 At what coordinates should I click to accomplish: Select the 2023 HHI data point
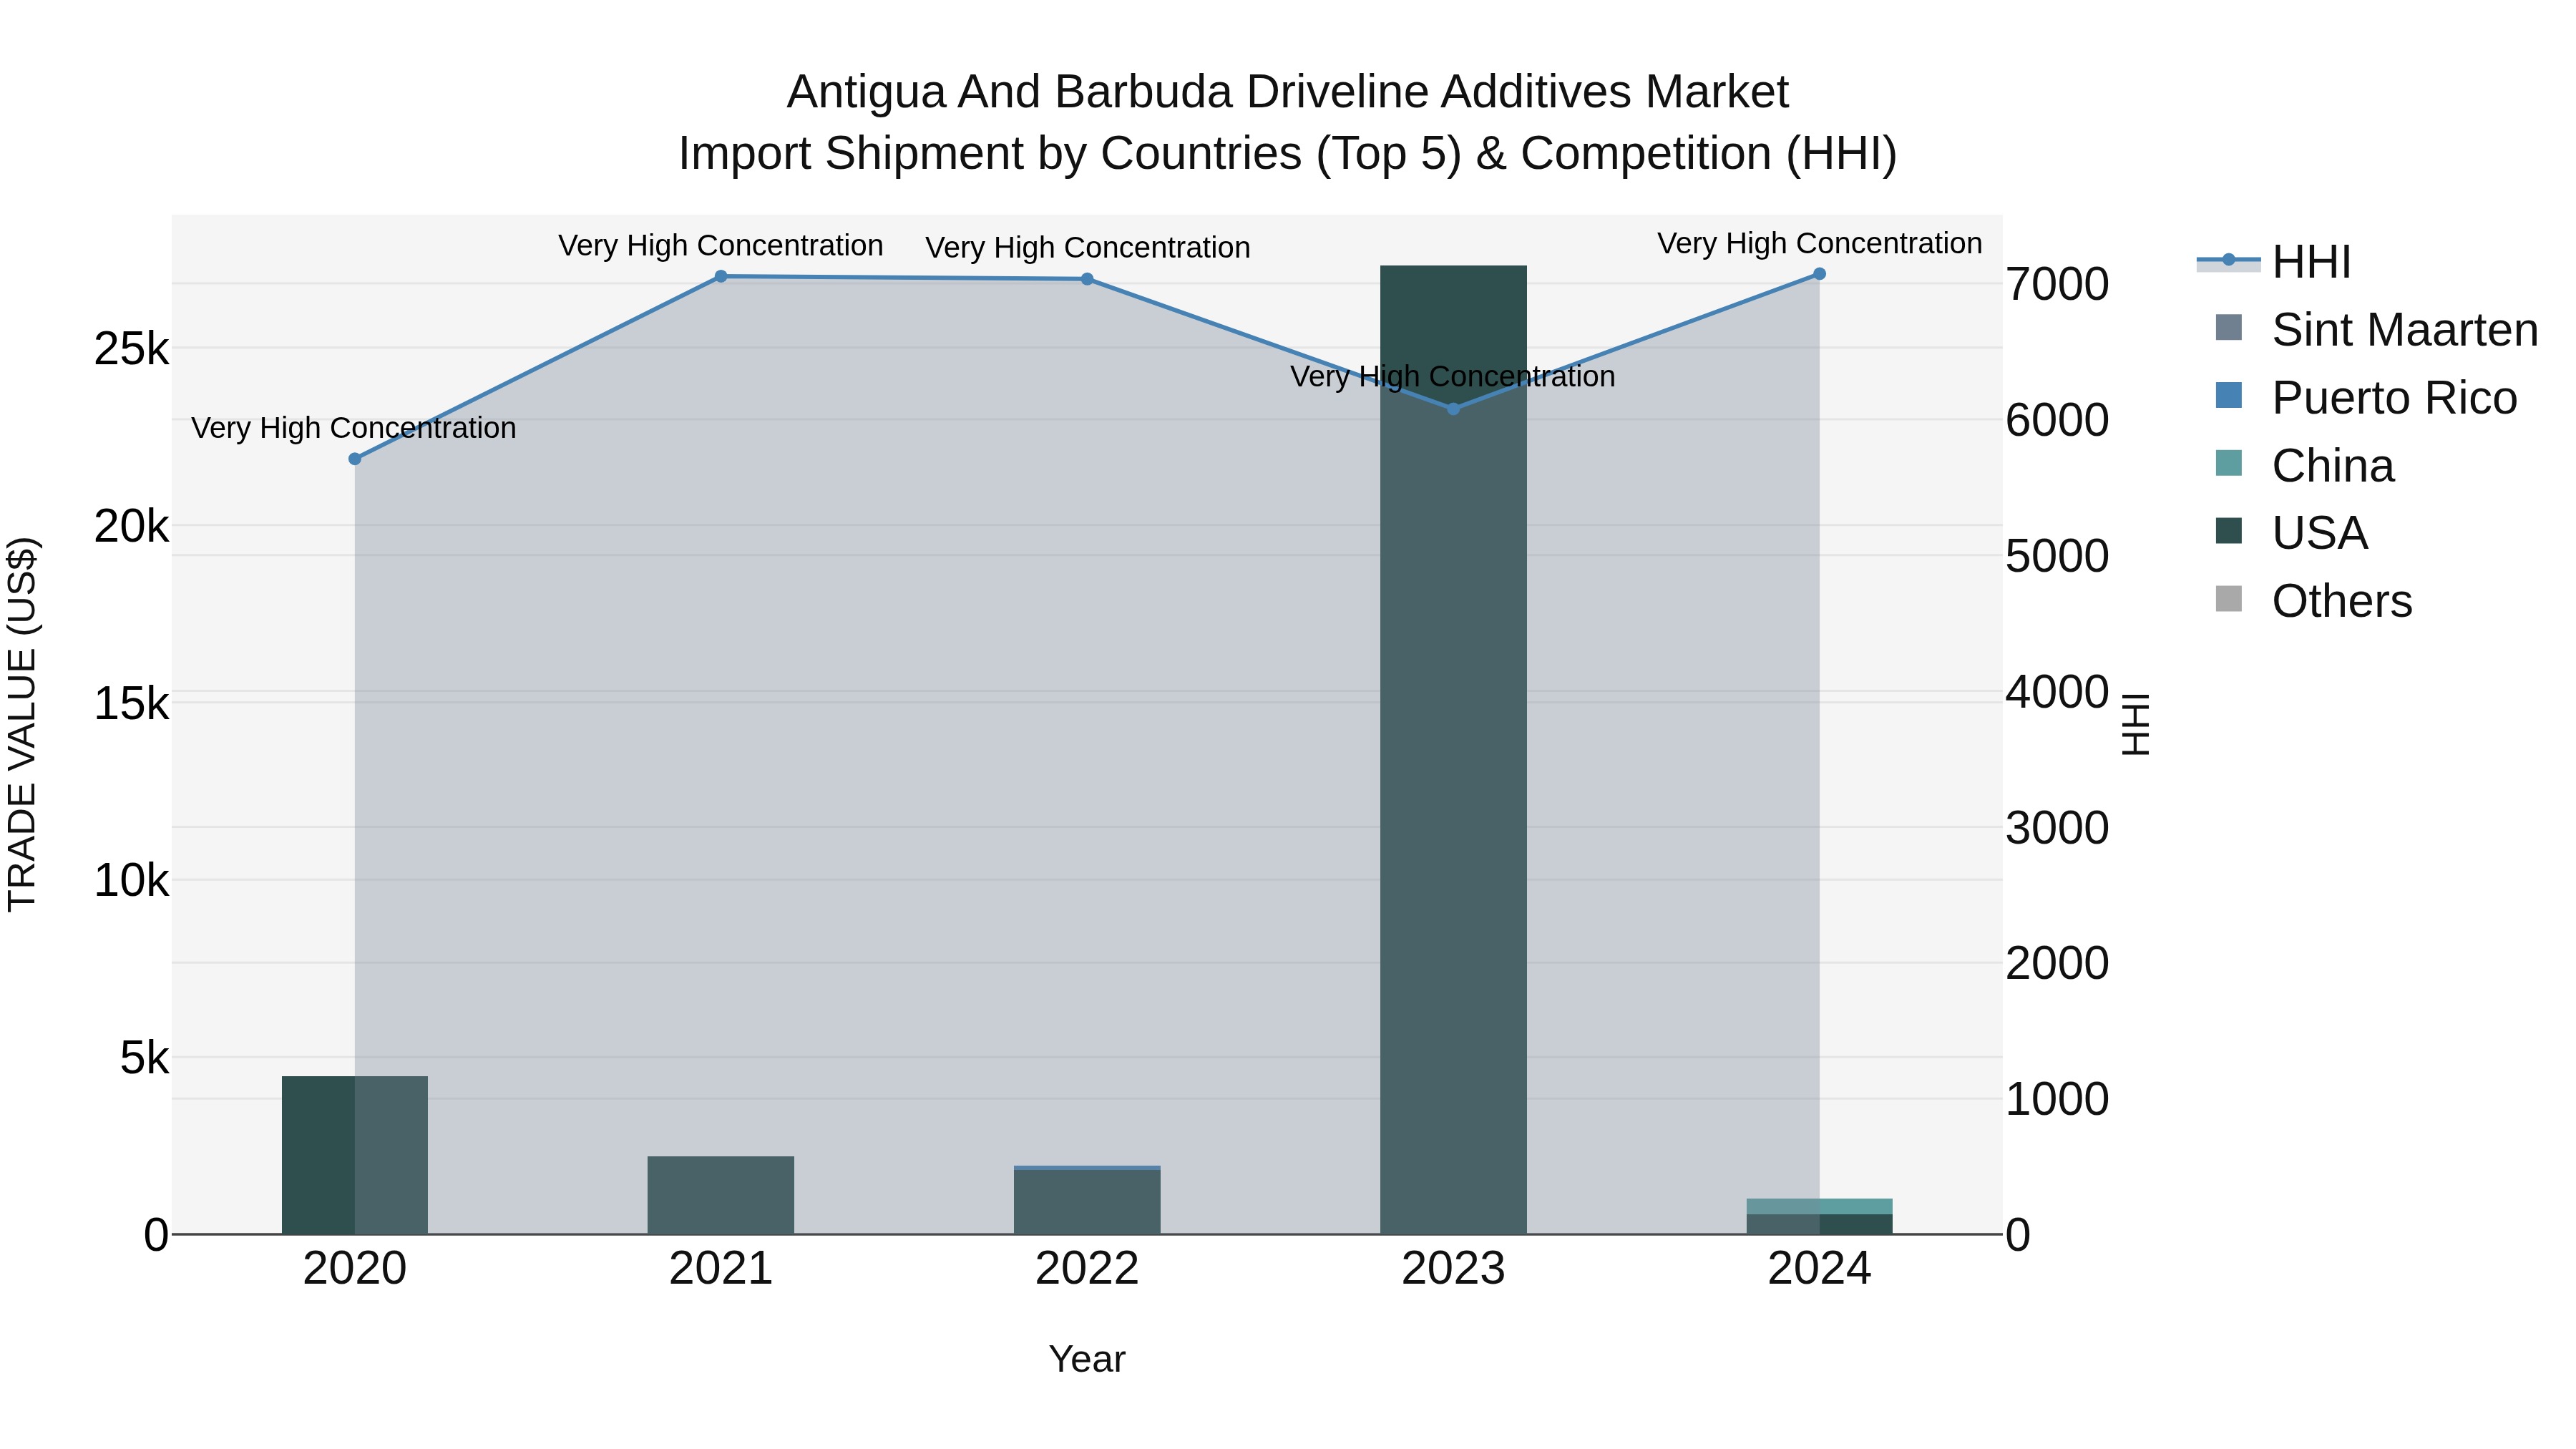click(x=1453, y=409)
